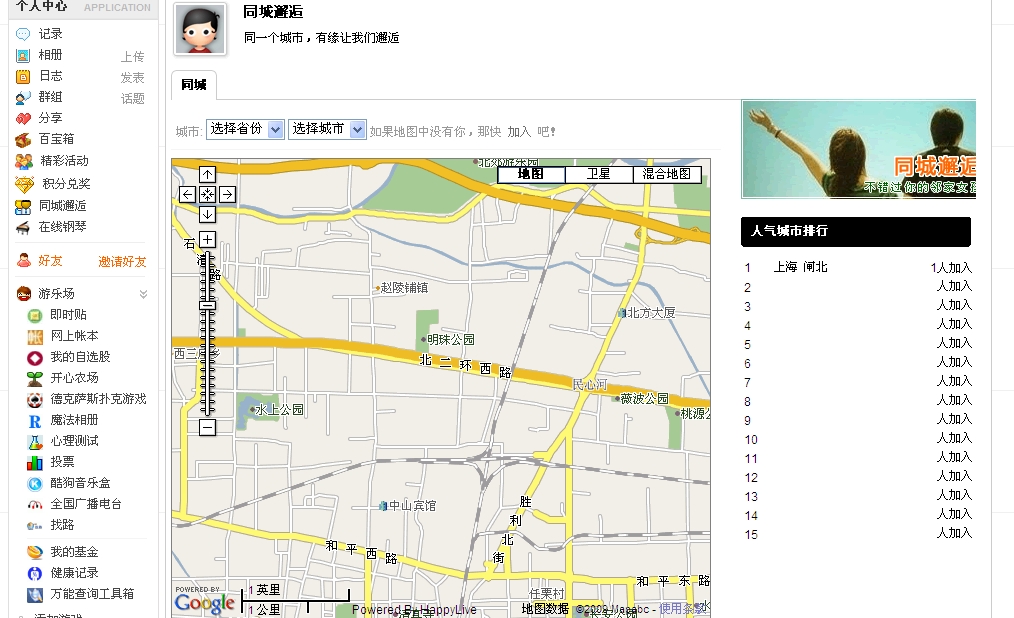Viewport: 1014px width, 618px height.
Task: Open the 我的自选股 stock icon
Action: [34, 357]
